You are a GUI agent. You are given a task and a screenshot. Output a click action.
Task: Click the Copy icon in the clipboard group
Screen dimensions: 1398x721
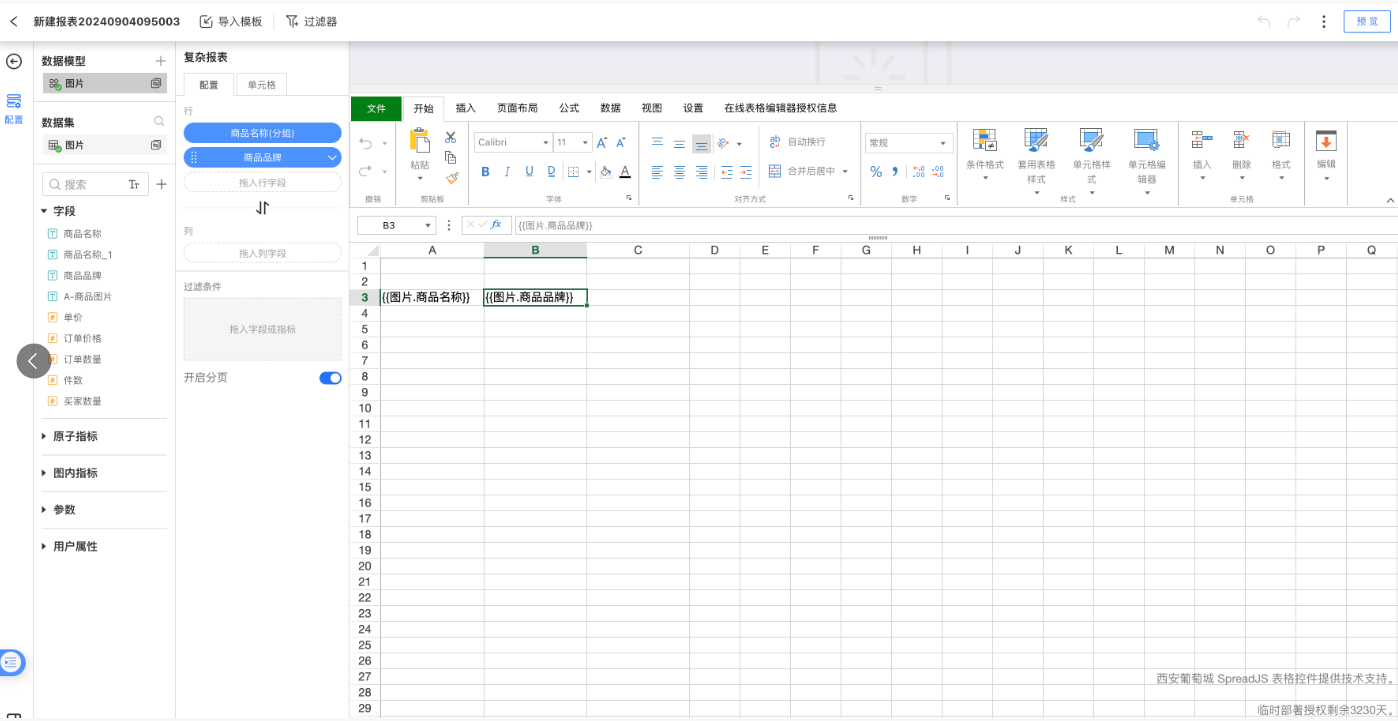(x=450, y=158)
